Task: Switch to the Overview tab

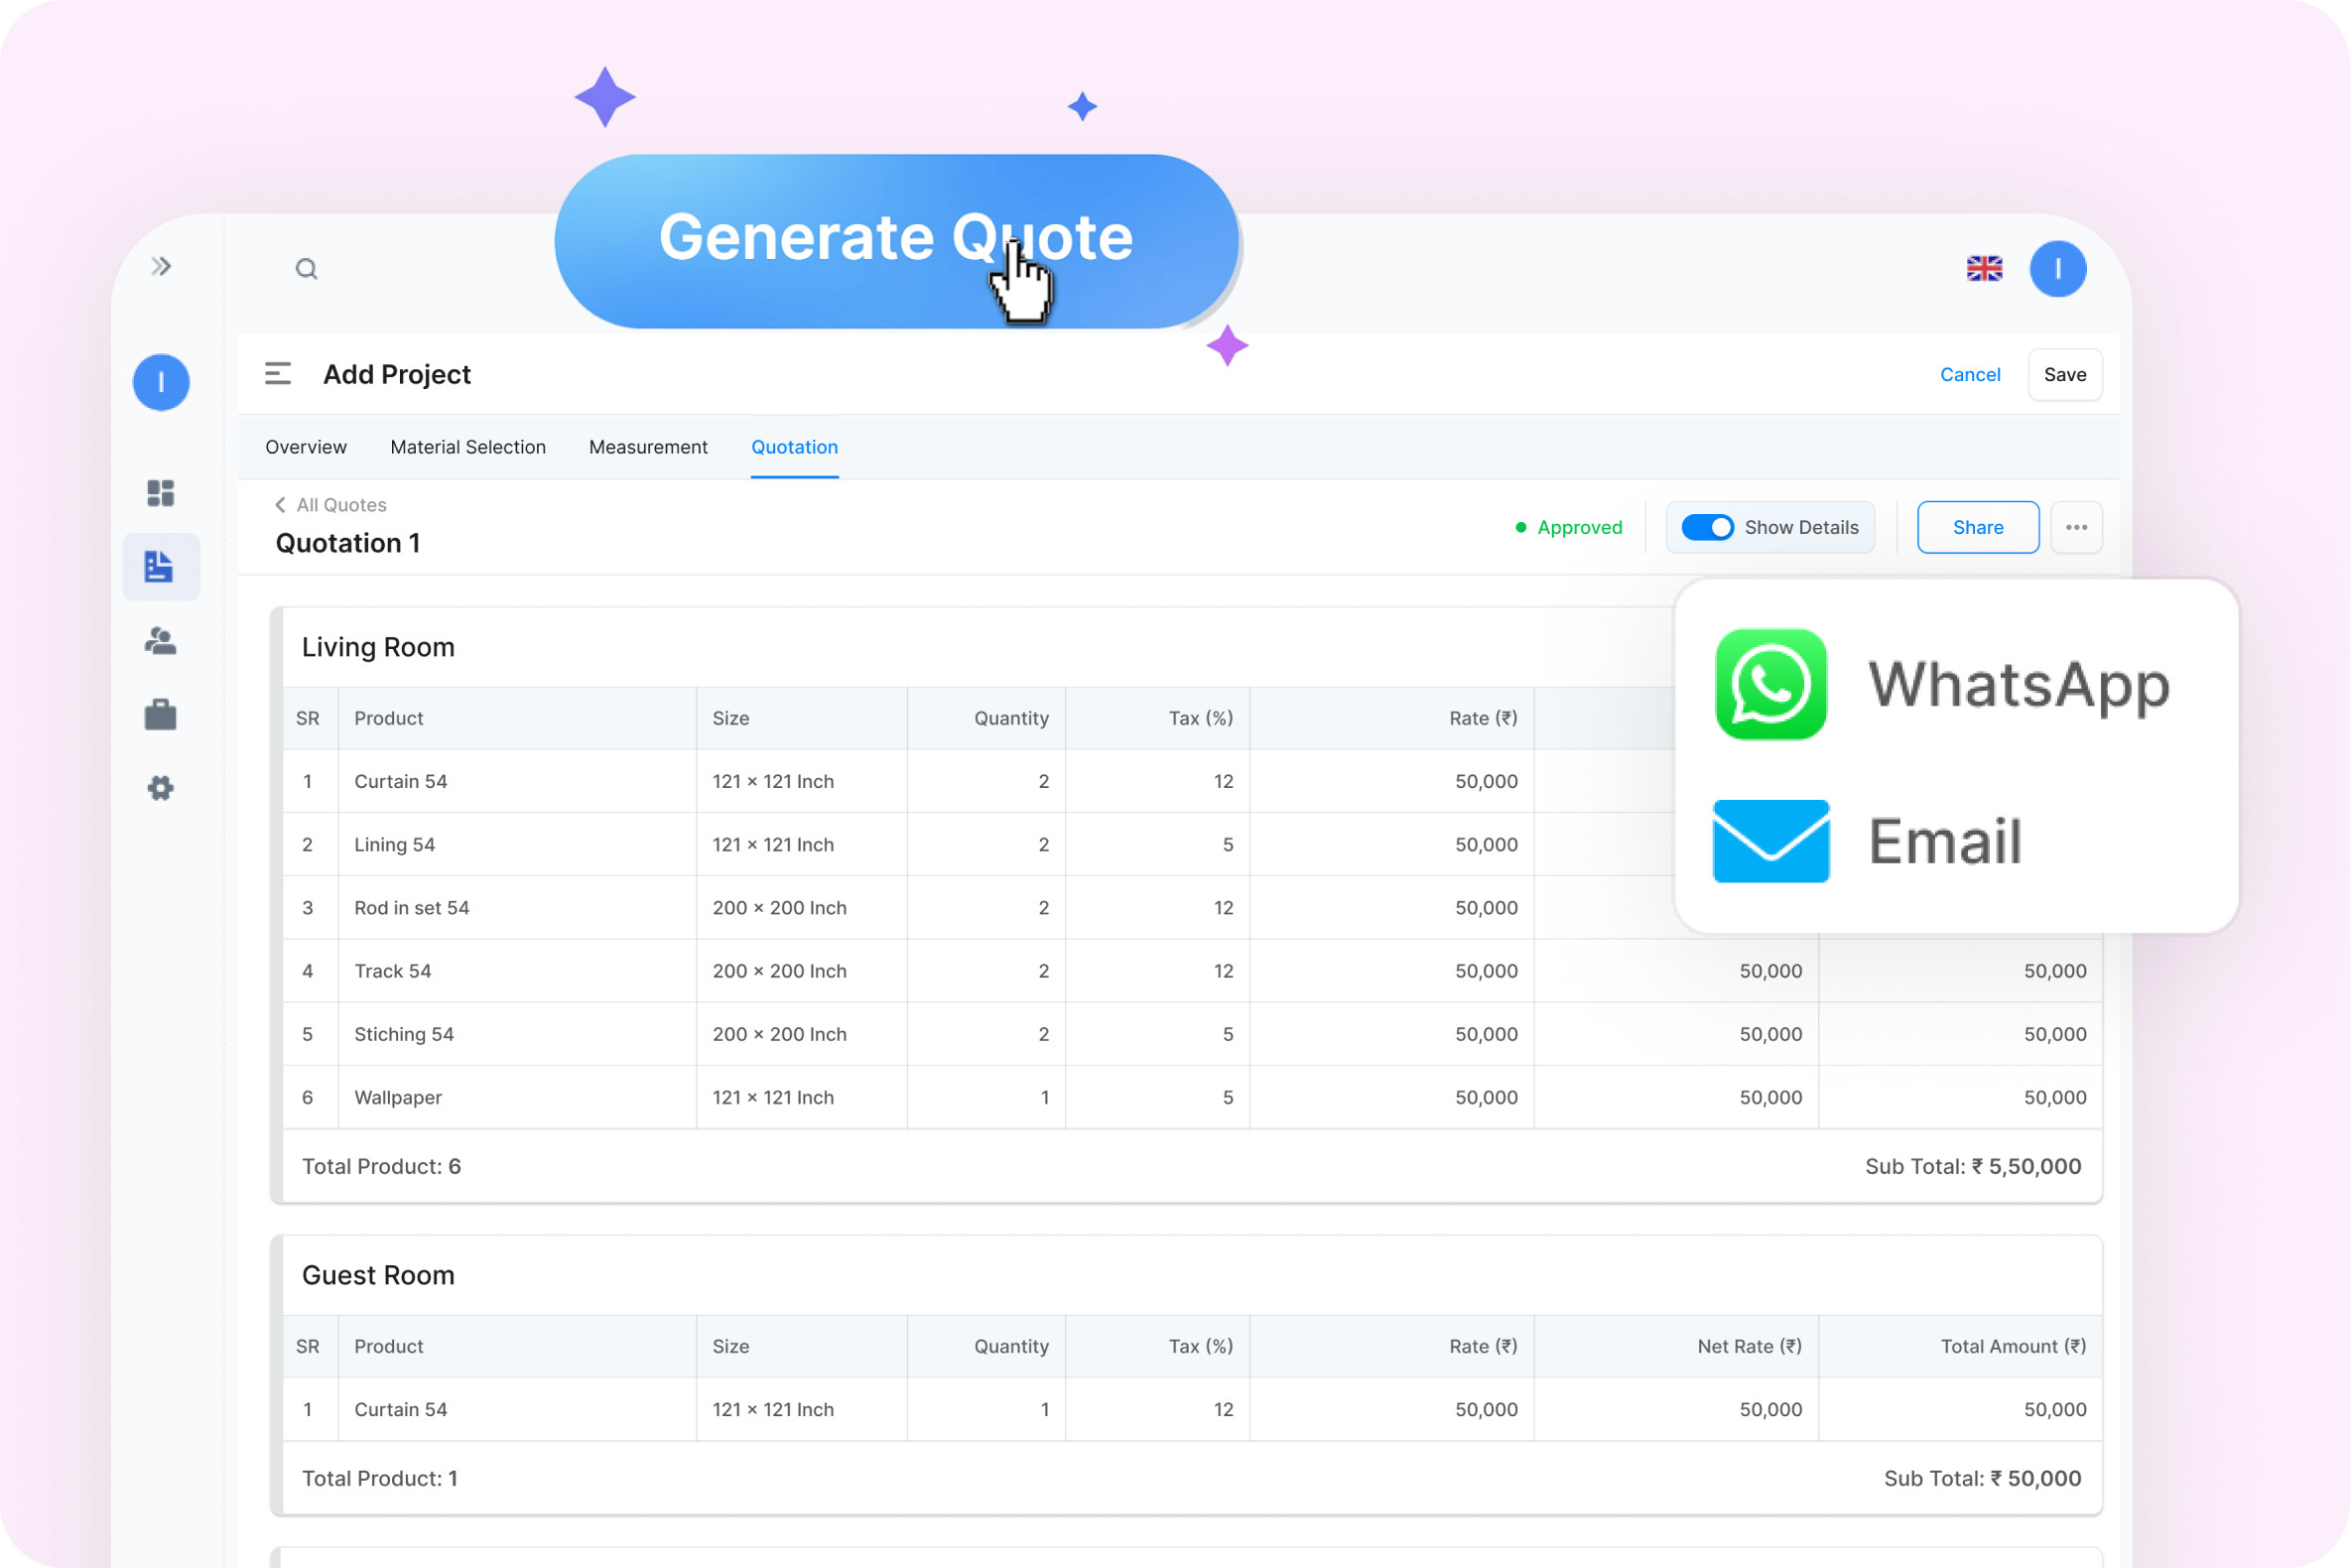Action: (x=306, y=447)
